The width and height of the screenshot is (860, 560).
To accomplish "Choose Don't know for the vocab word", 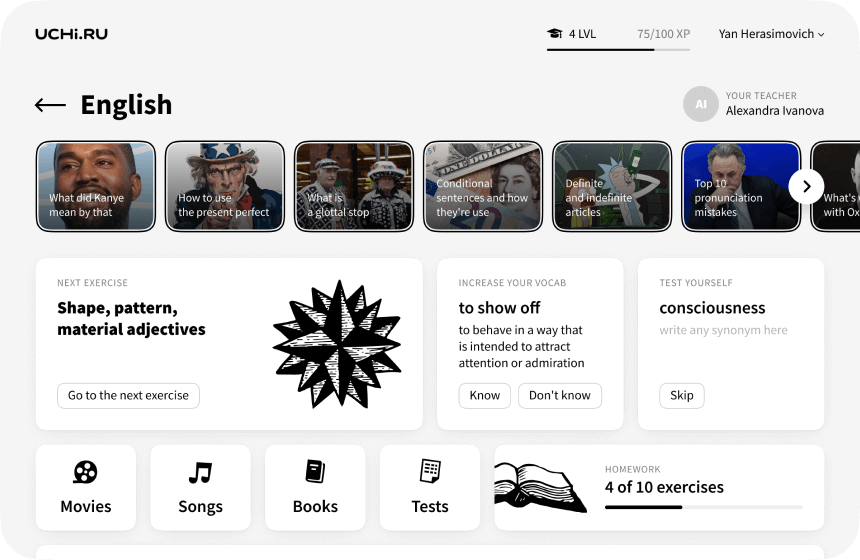I will click(559, 395).
